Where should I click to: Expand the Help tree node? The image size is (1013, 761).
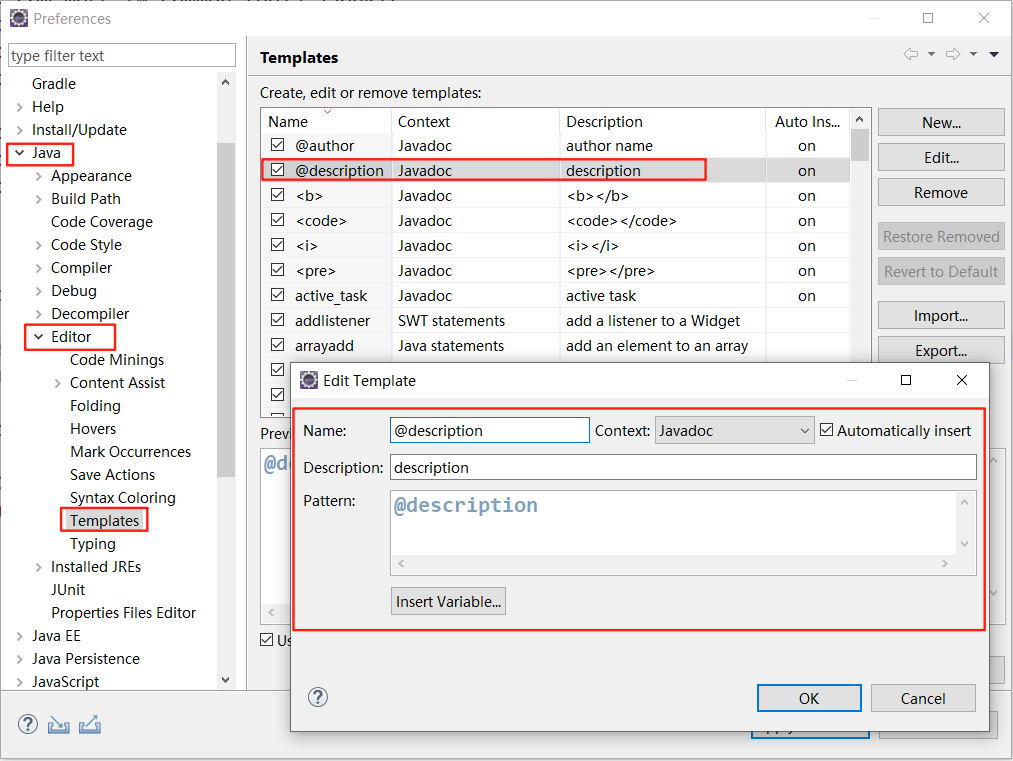[19, 107]
